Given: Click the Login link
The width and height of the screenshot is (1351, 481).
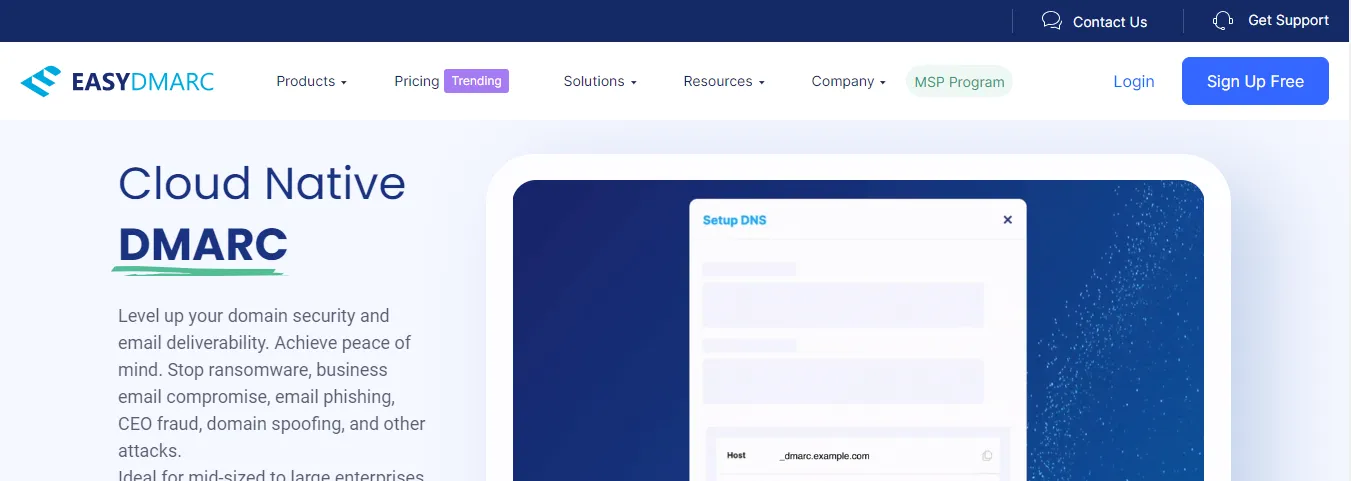Looking at the screenshot, I should [x=1134, y=81].
